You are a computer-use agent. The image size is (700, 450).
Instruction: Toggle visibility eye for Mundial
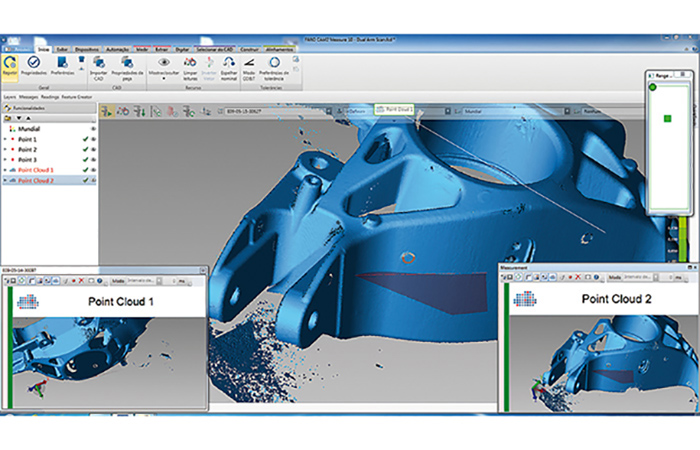click(x=92, y=129)
